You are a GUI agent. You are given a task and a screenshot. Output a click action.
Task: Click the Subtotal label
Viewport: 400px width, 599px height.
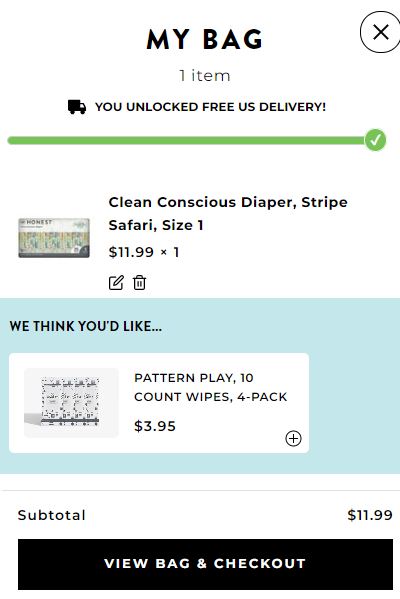[x=52, y=515]
